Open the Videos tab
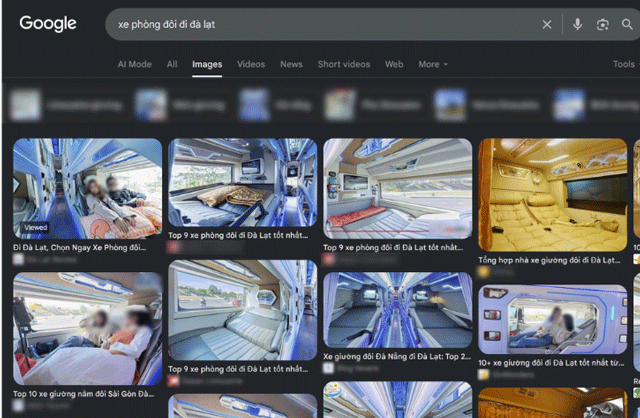Image resolution: width=640 pixels, height=418 pixels. click(x=251, y=64)
